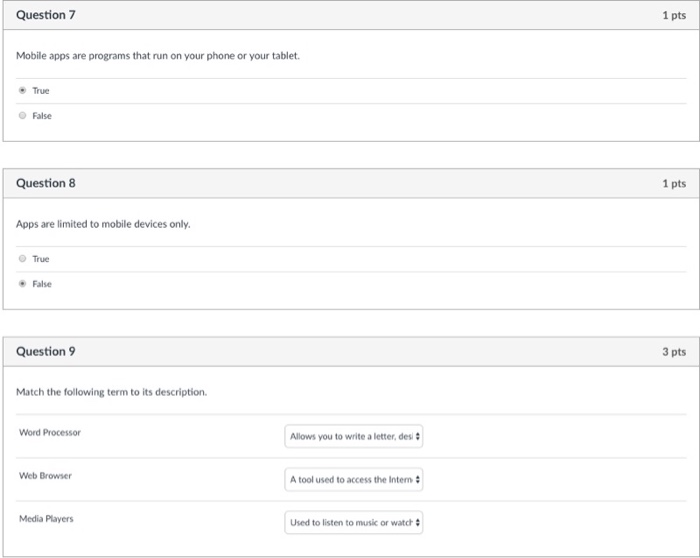Click the 'False' label text in Question 7
Image resolution: width=700 pixels, height=558 pixels.
pyautogui.click(x=42, y=116)
